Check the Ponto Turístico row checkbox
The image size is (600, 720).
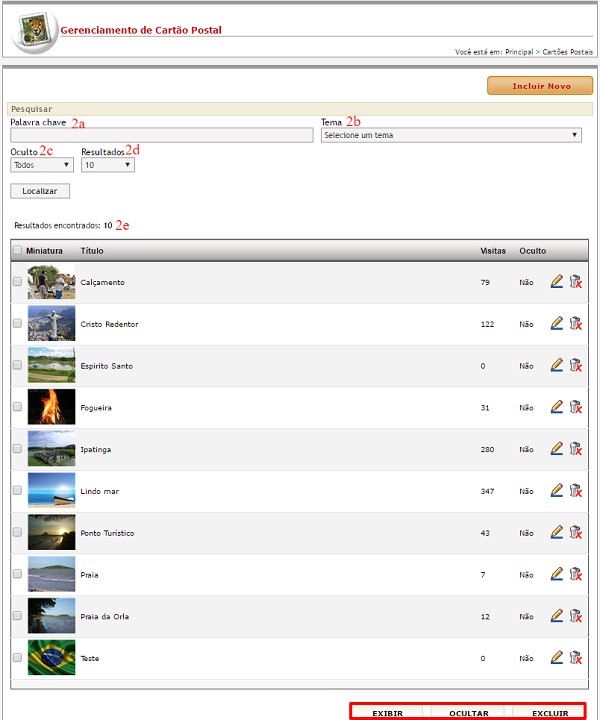(x=17, y=532)
